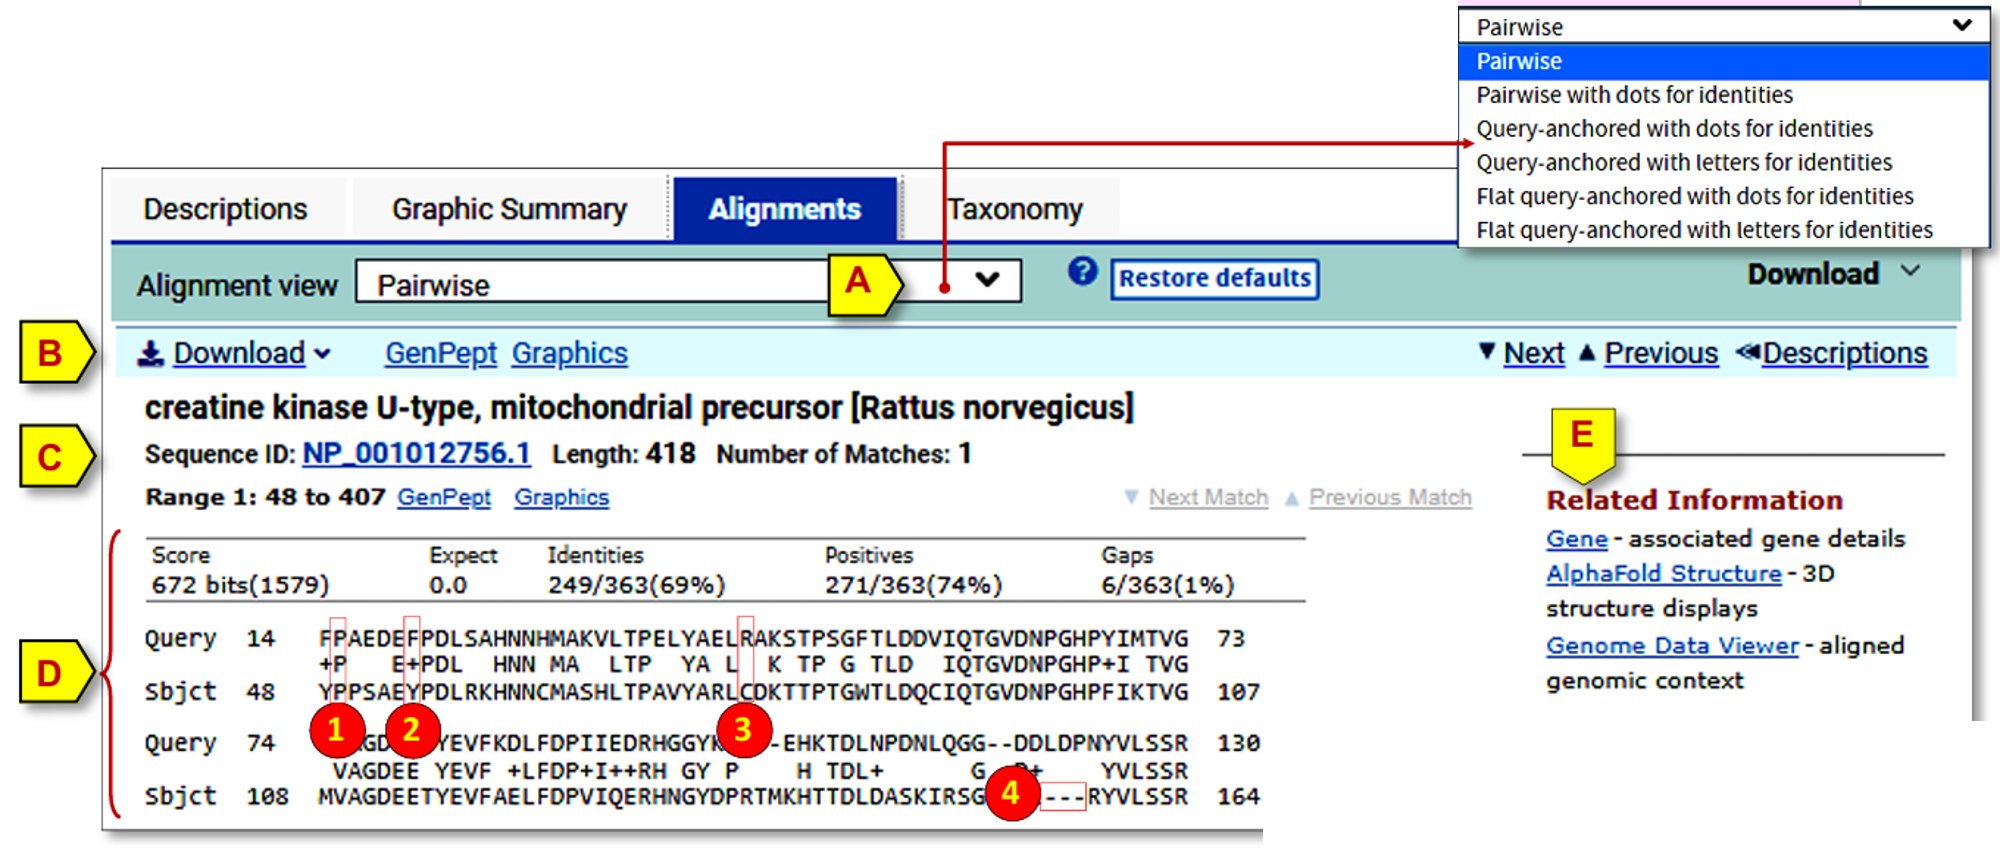This screenshot has height=860, width=2000.
Task: Open Graphics link in the header bar
Action: [x=570, y=353]
